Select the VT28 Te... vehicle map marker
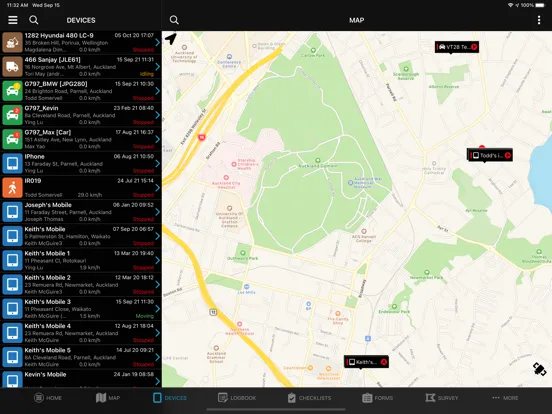The height and width of the screenshot is (414, 552). [457, 47]
